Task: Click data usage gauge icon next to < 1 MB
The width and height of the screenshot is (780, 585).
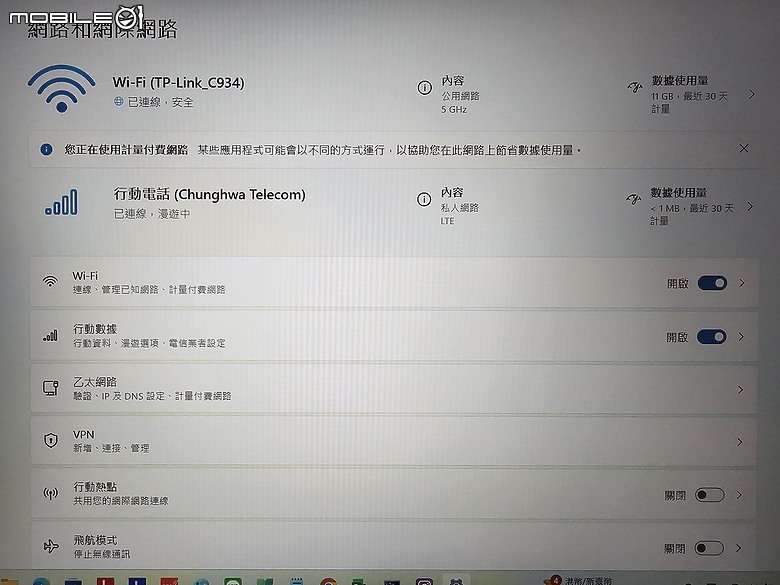Action: click(634, 199)
